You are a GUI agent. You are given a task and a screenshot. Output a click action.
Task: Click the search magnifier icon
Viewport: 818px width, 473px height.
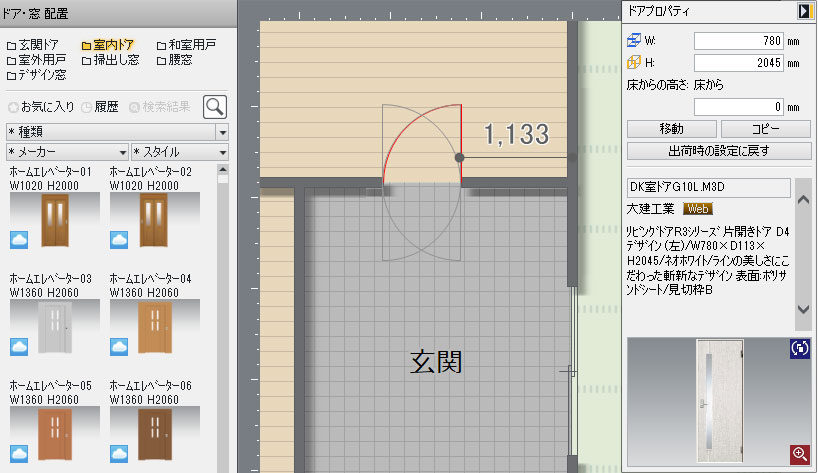tap(214, 107)
